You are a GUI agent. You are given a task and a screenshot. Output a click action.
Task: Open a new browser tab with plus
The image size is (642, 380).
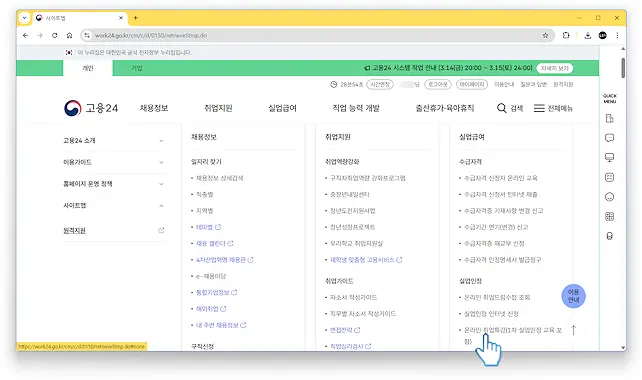(136, 18)
